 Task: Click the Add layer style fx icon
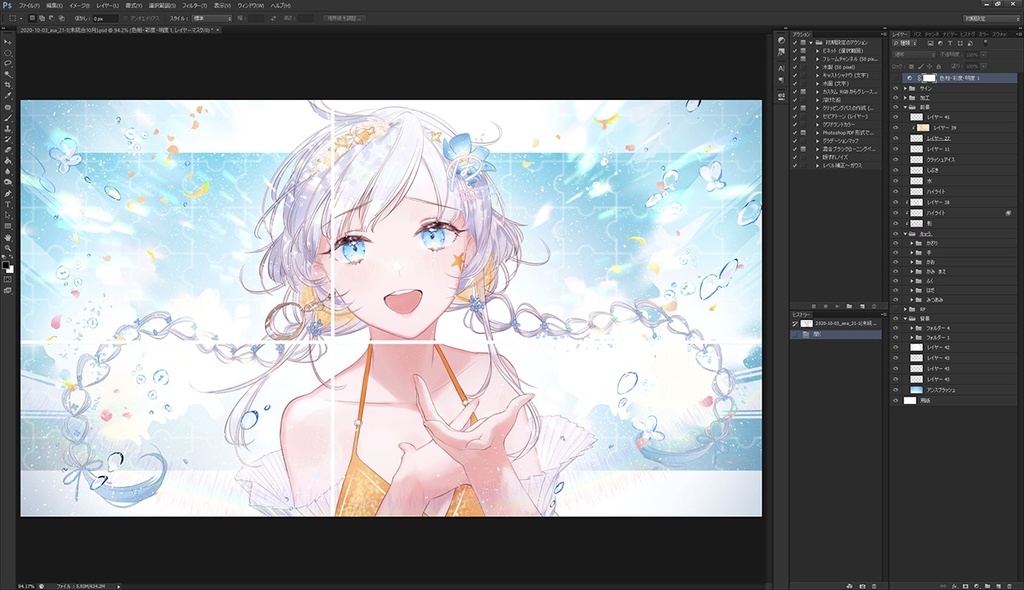coord(954,586)
